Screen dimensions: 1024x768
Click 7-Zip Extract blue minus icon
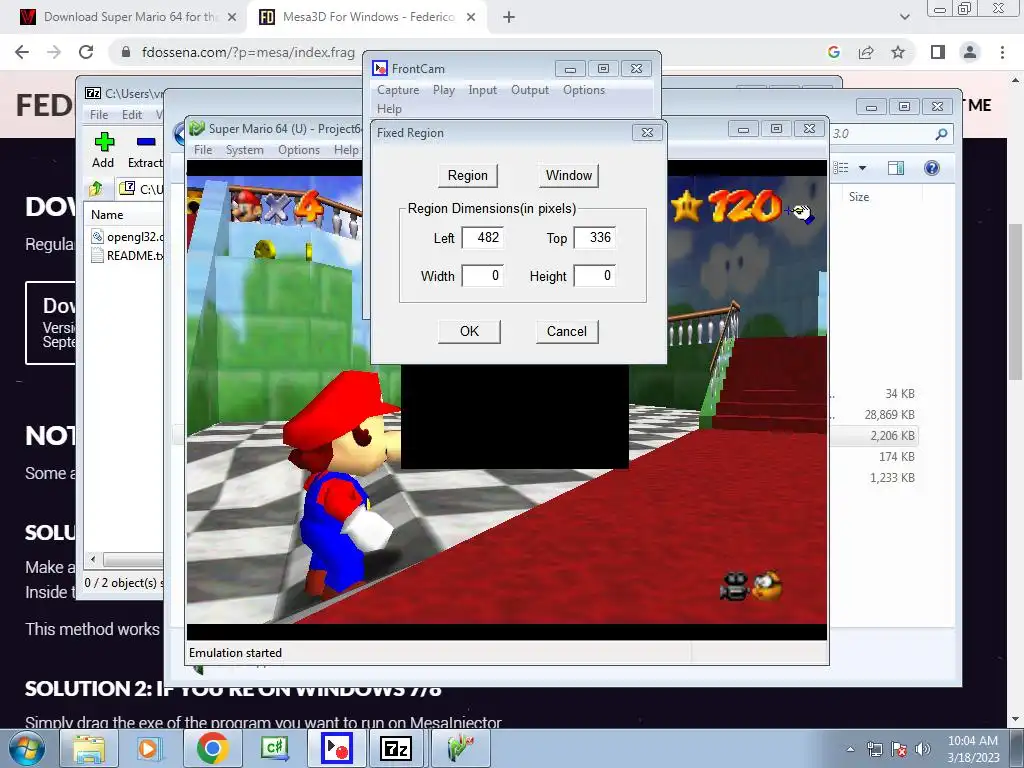coord(146,142)
